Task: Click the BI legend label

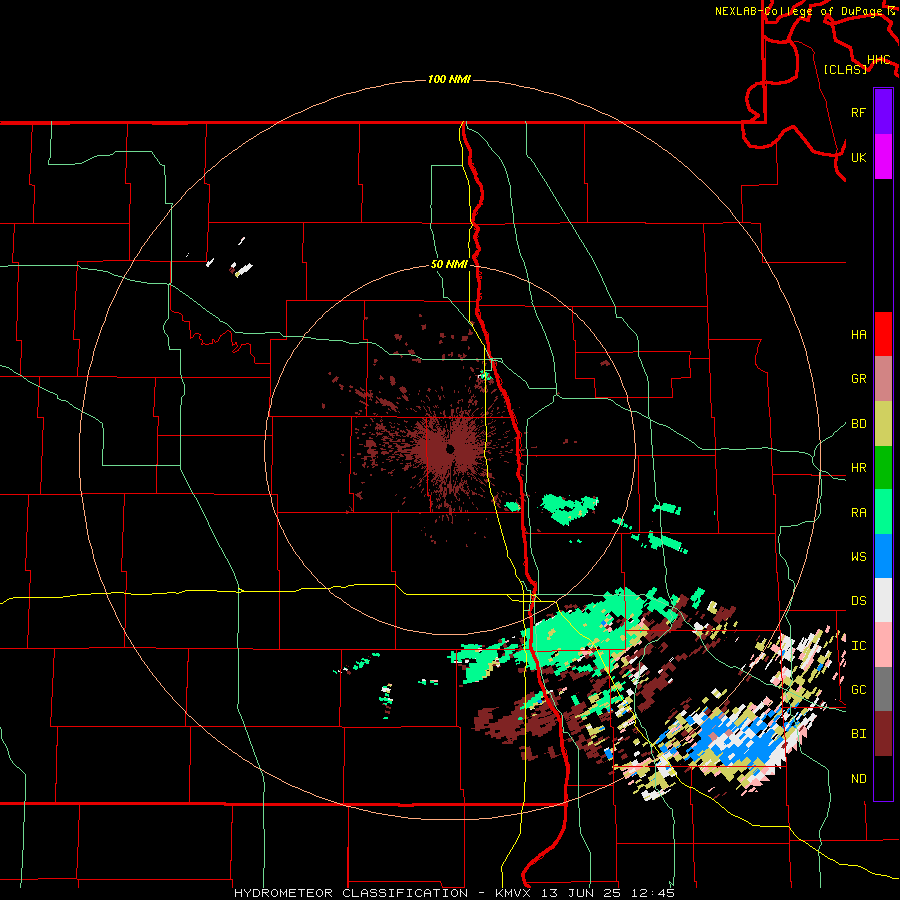Action: tap(858, 734)
